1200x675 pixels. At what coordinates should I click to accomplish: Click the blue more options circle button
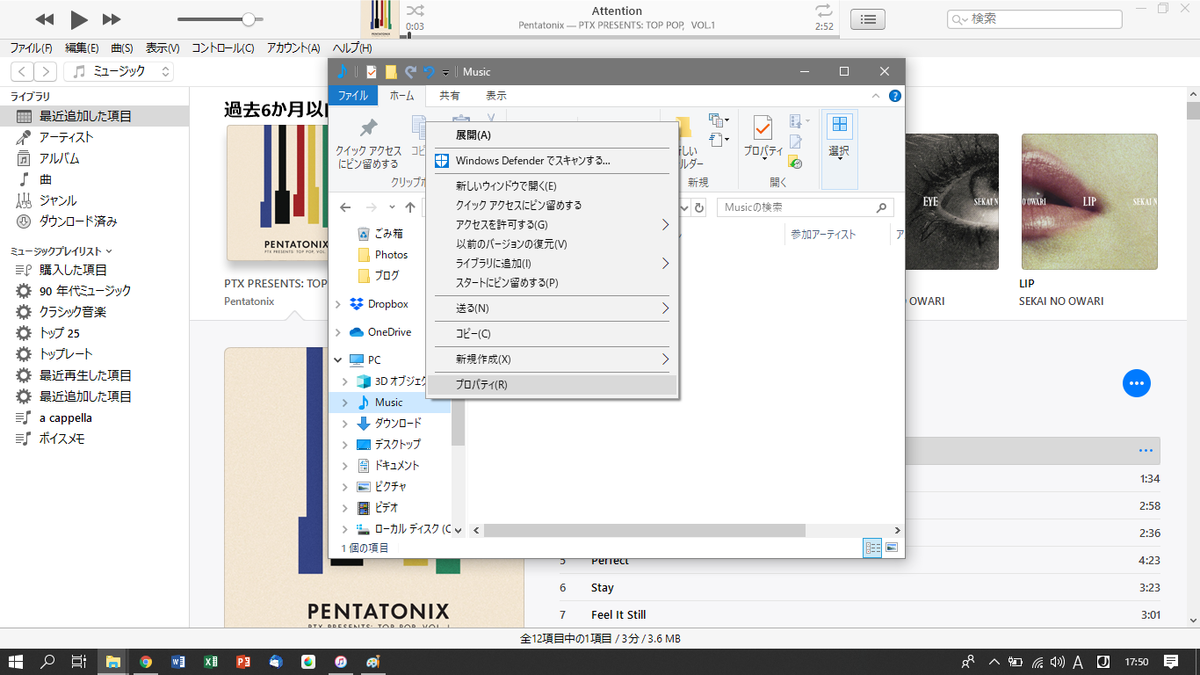[1136, 383]
